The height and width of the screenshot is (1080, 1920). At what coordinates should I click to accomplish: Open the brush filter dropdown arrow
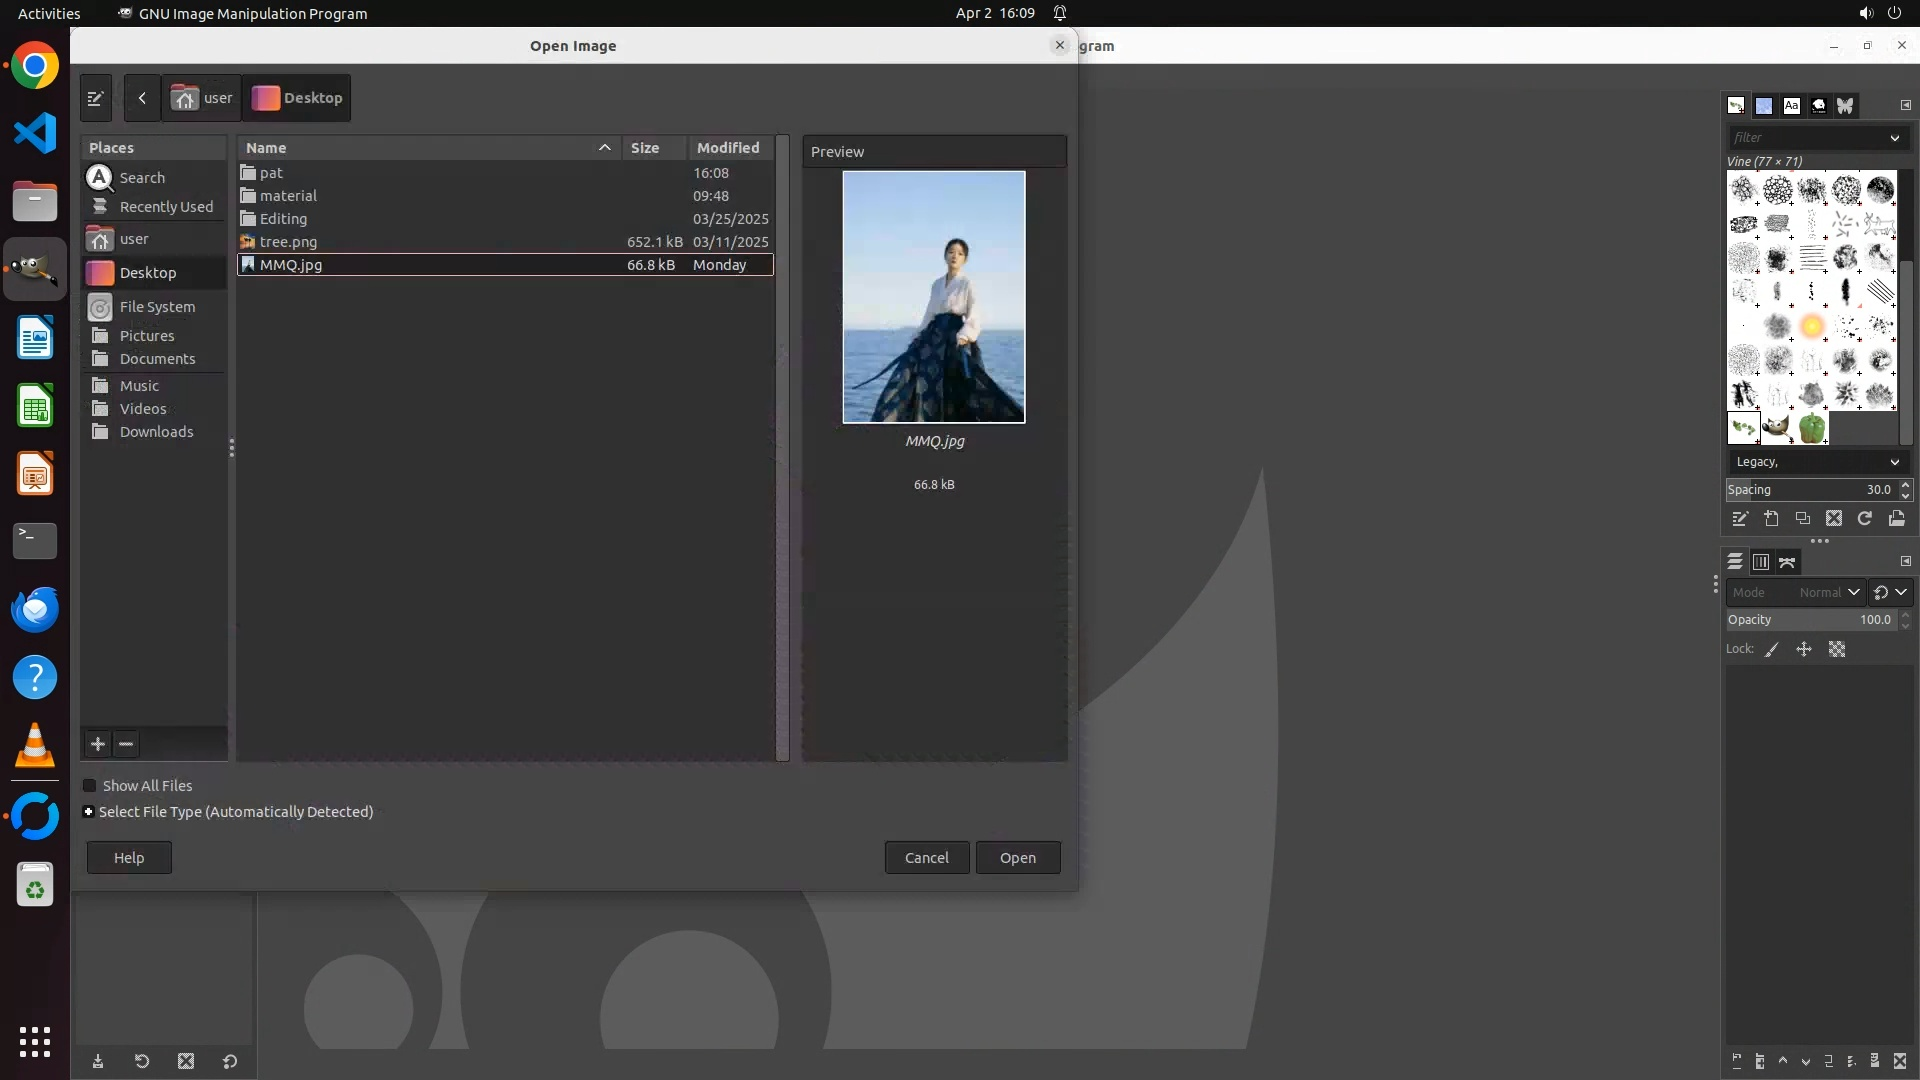click(1894, 138)
